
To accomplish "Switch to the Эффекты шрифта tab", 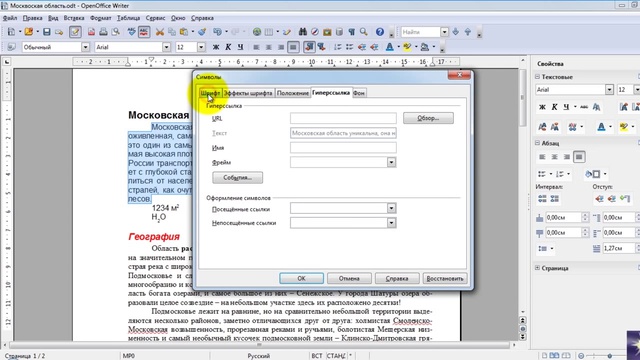I will pyautogui.click(x=248, y=93).
